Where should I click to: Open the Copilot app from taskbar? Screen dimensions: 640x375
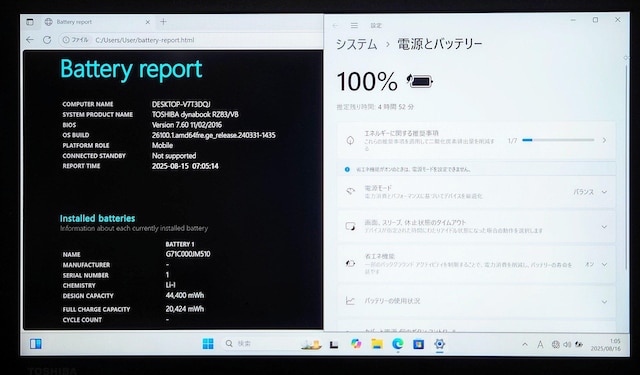pos(356,344)
